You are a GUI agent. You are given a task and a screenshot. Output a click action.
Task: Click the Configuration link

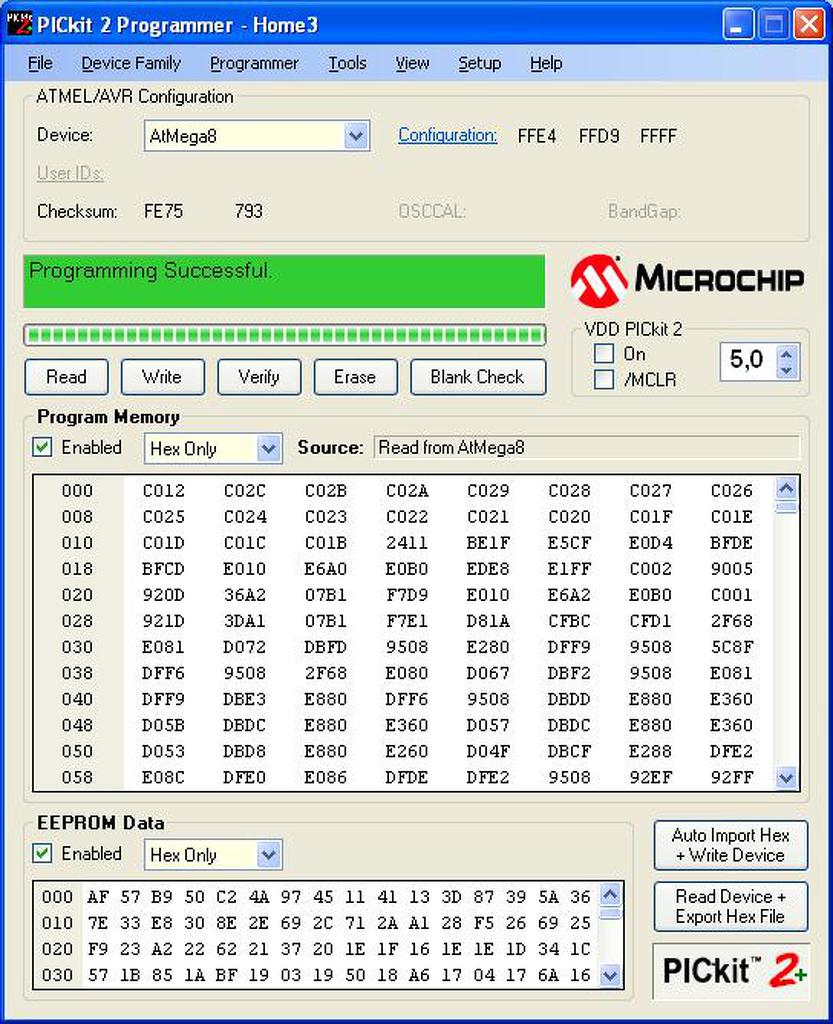(x=447, y=135)
